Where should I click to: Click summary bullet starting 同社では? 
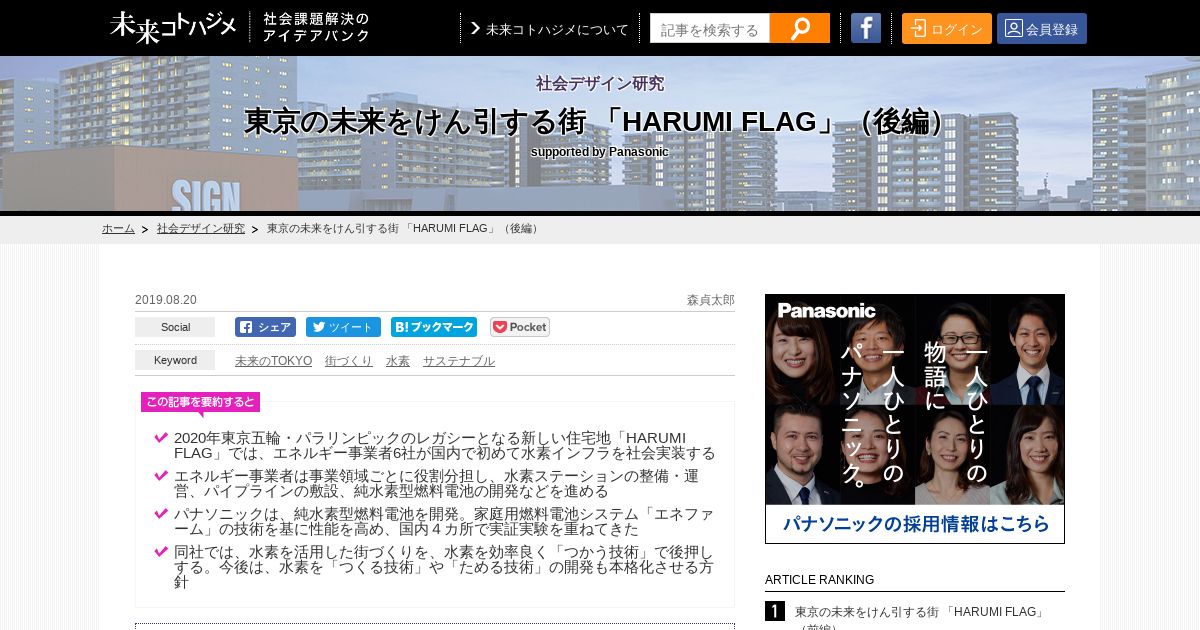444,567
